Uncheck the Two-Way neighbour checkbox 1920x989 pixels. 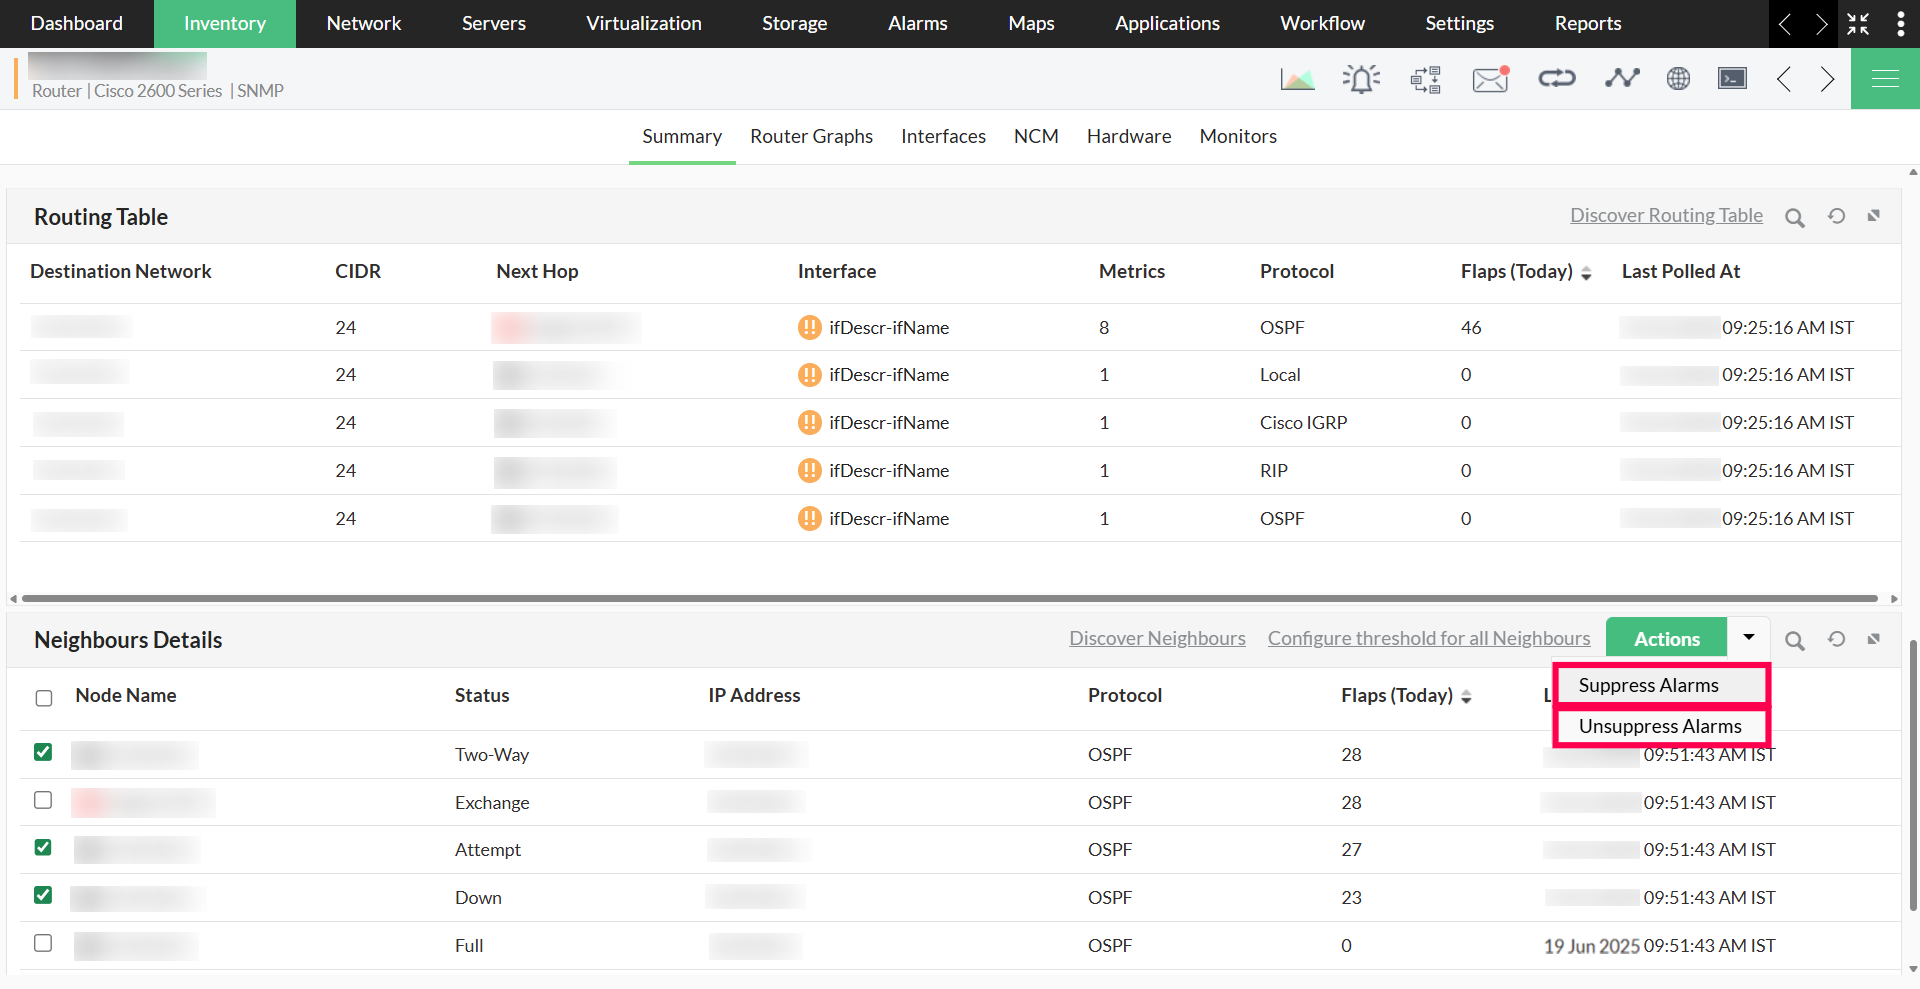(43, 752)
